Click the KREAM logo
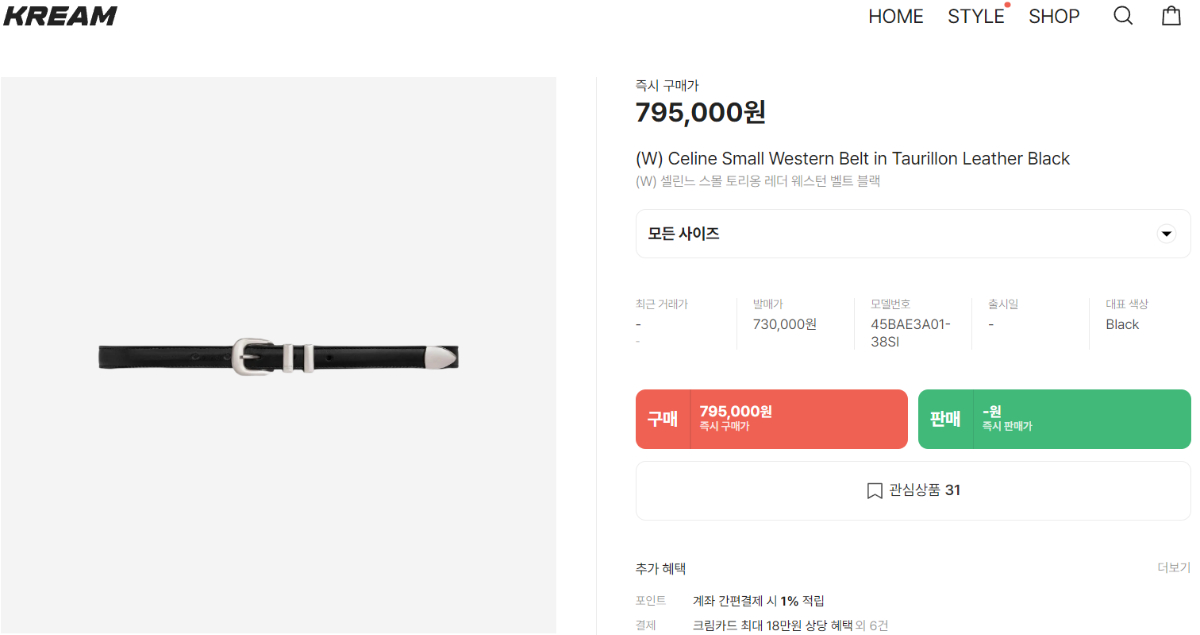The height and width of the screenshot is (635, 1200). (60, 16)
